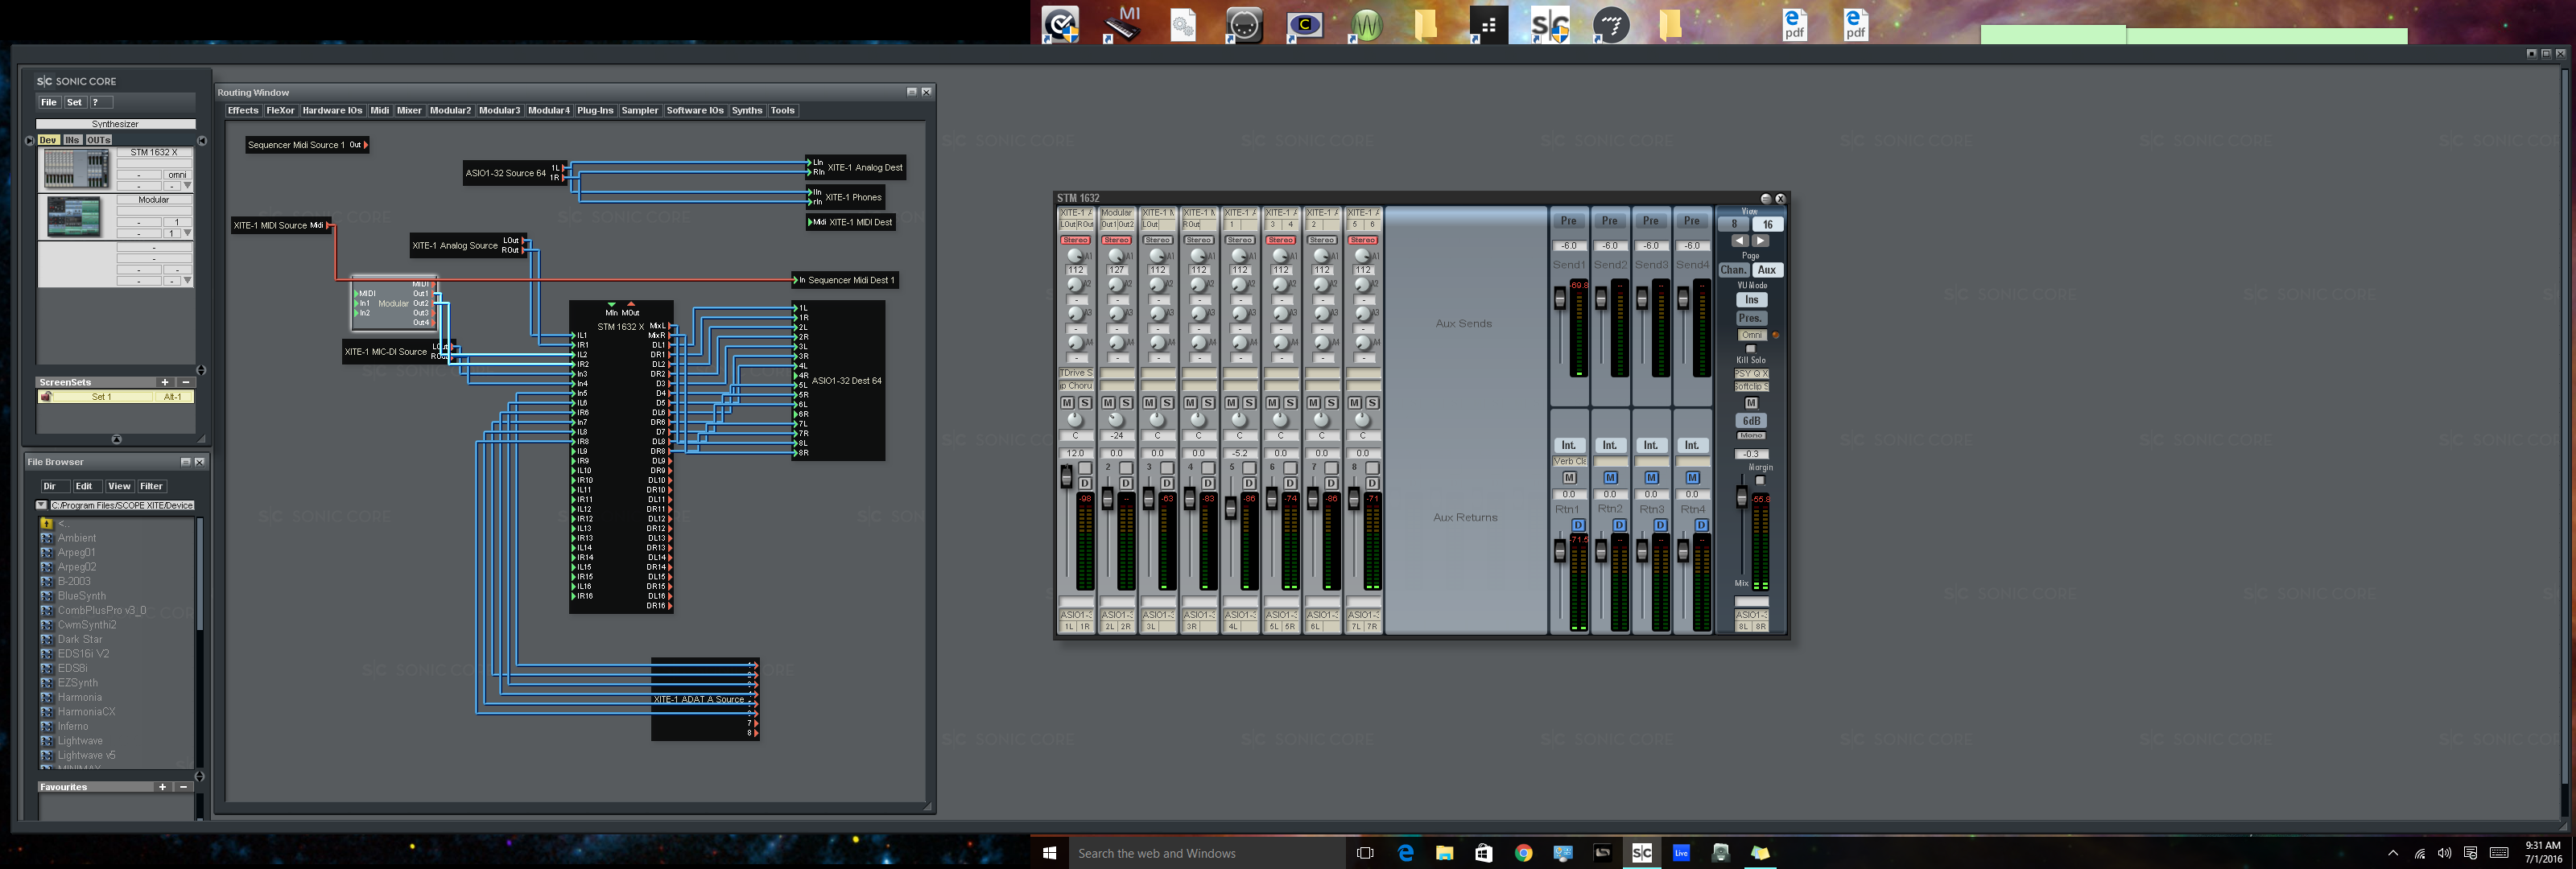
Task: Open the Filter menu in File Browser
Action: pyautogui.click(x=151, y=486)
